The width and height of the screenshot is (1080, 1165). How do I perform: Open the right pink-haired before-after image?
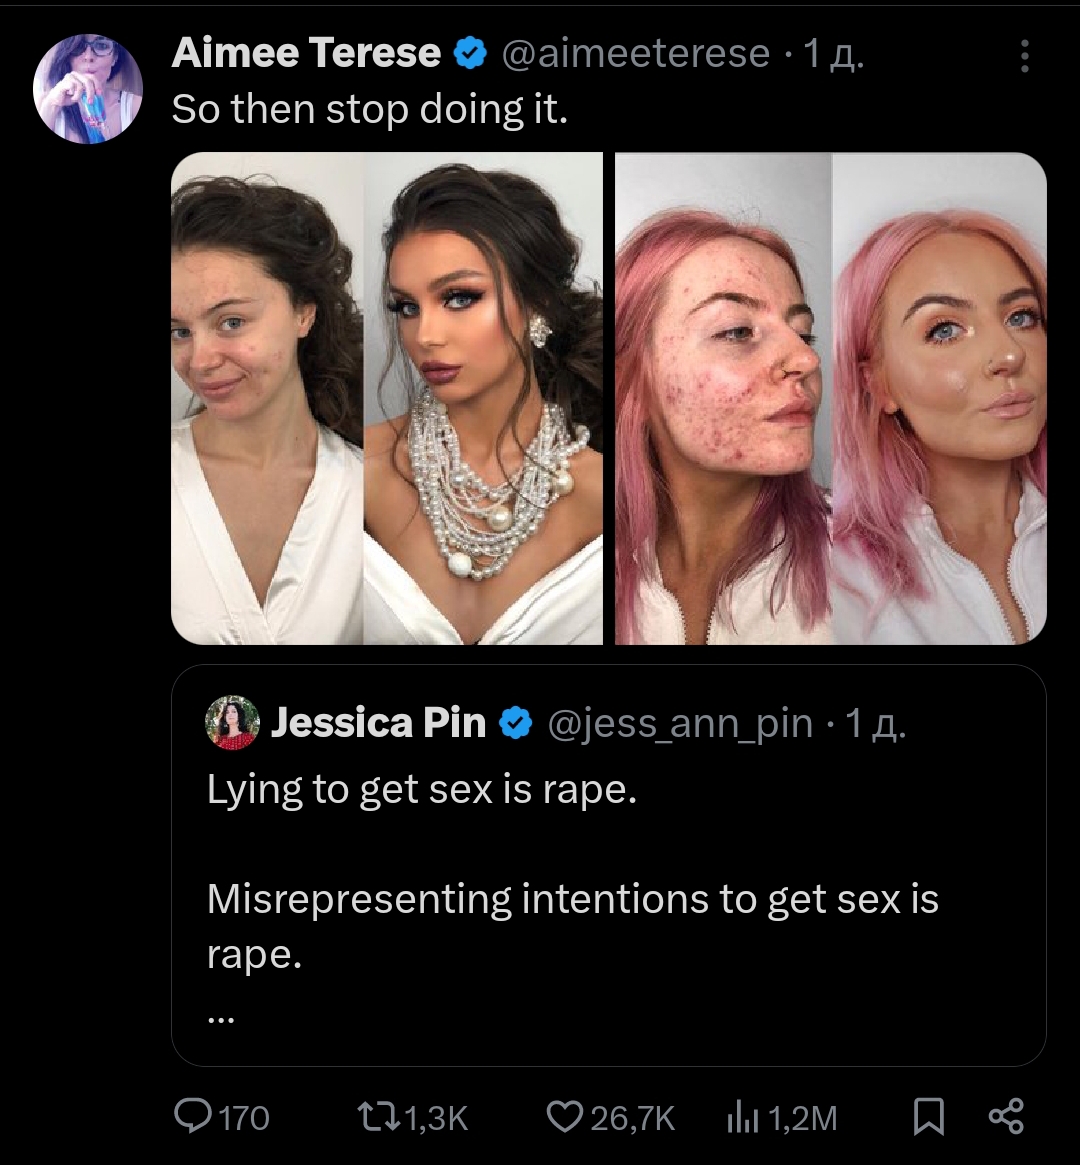[x=830, y=398]
